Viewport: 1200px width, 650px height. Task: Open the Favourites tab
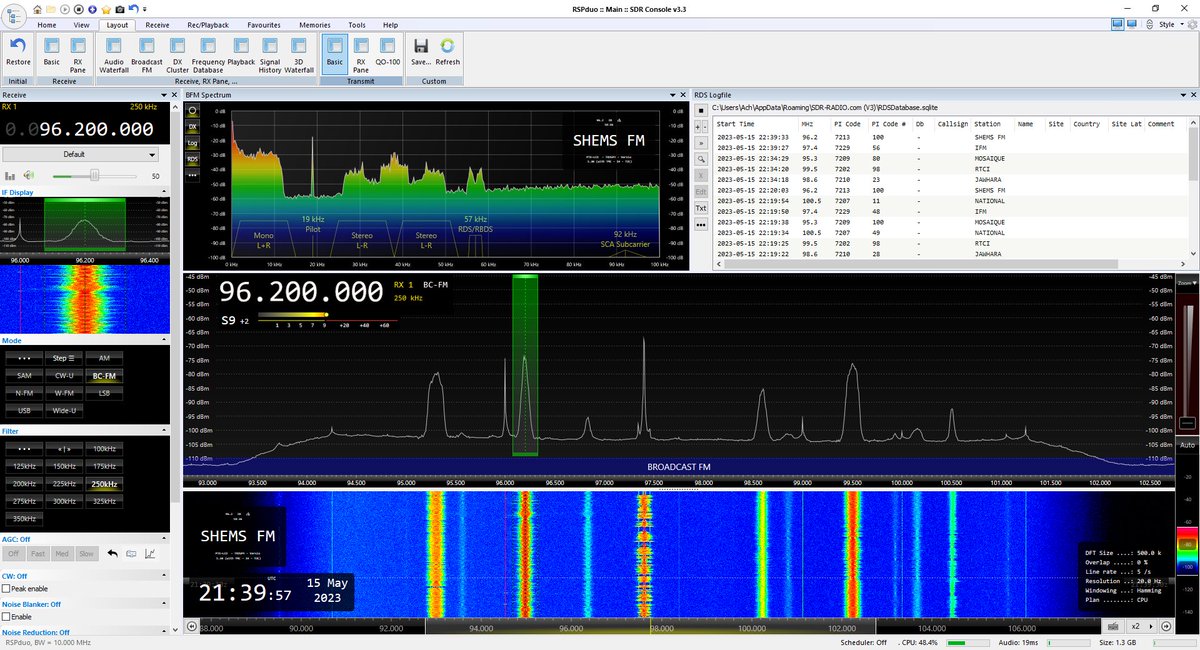264,24
